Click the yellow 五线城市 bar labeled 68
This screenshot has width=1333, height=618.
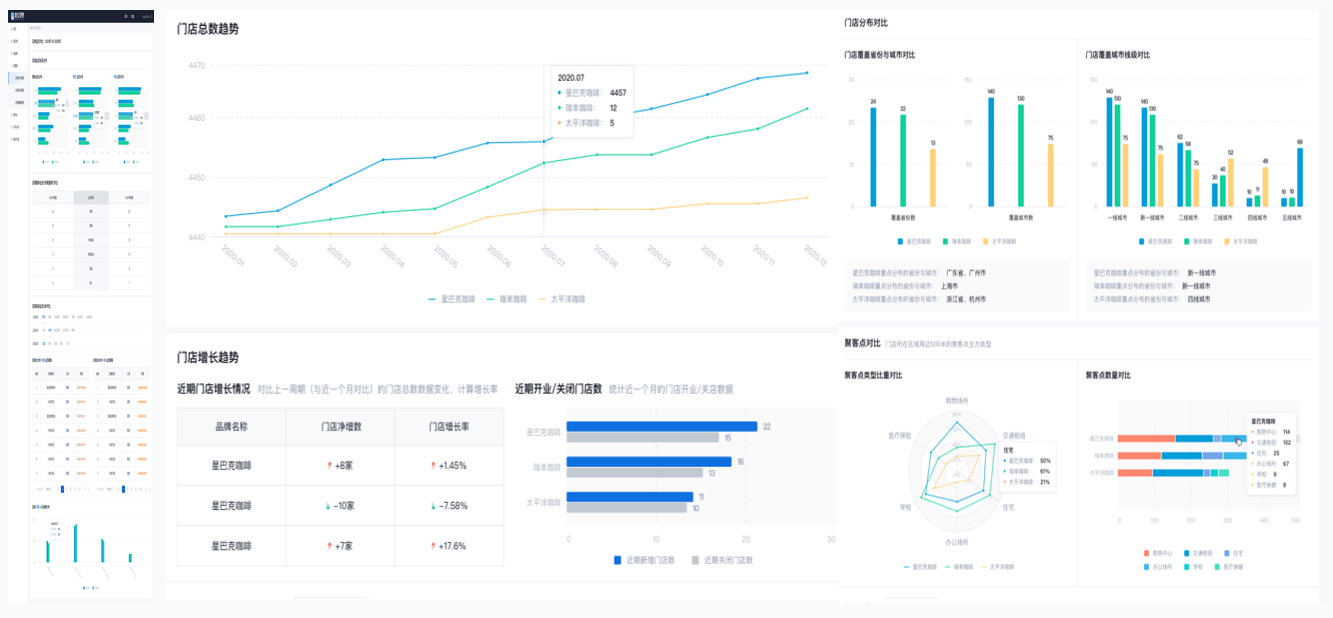tap(1300, 177)
